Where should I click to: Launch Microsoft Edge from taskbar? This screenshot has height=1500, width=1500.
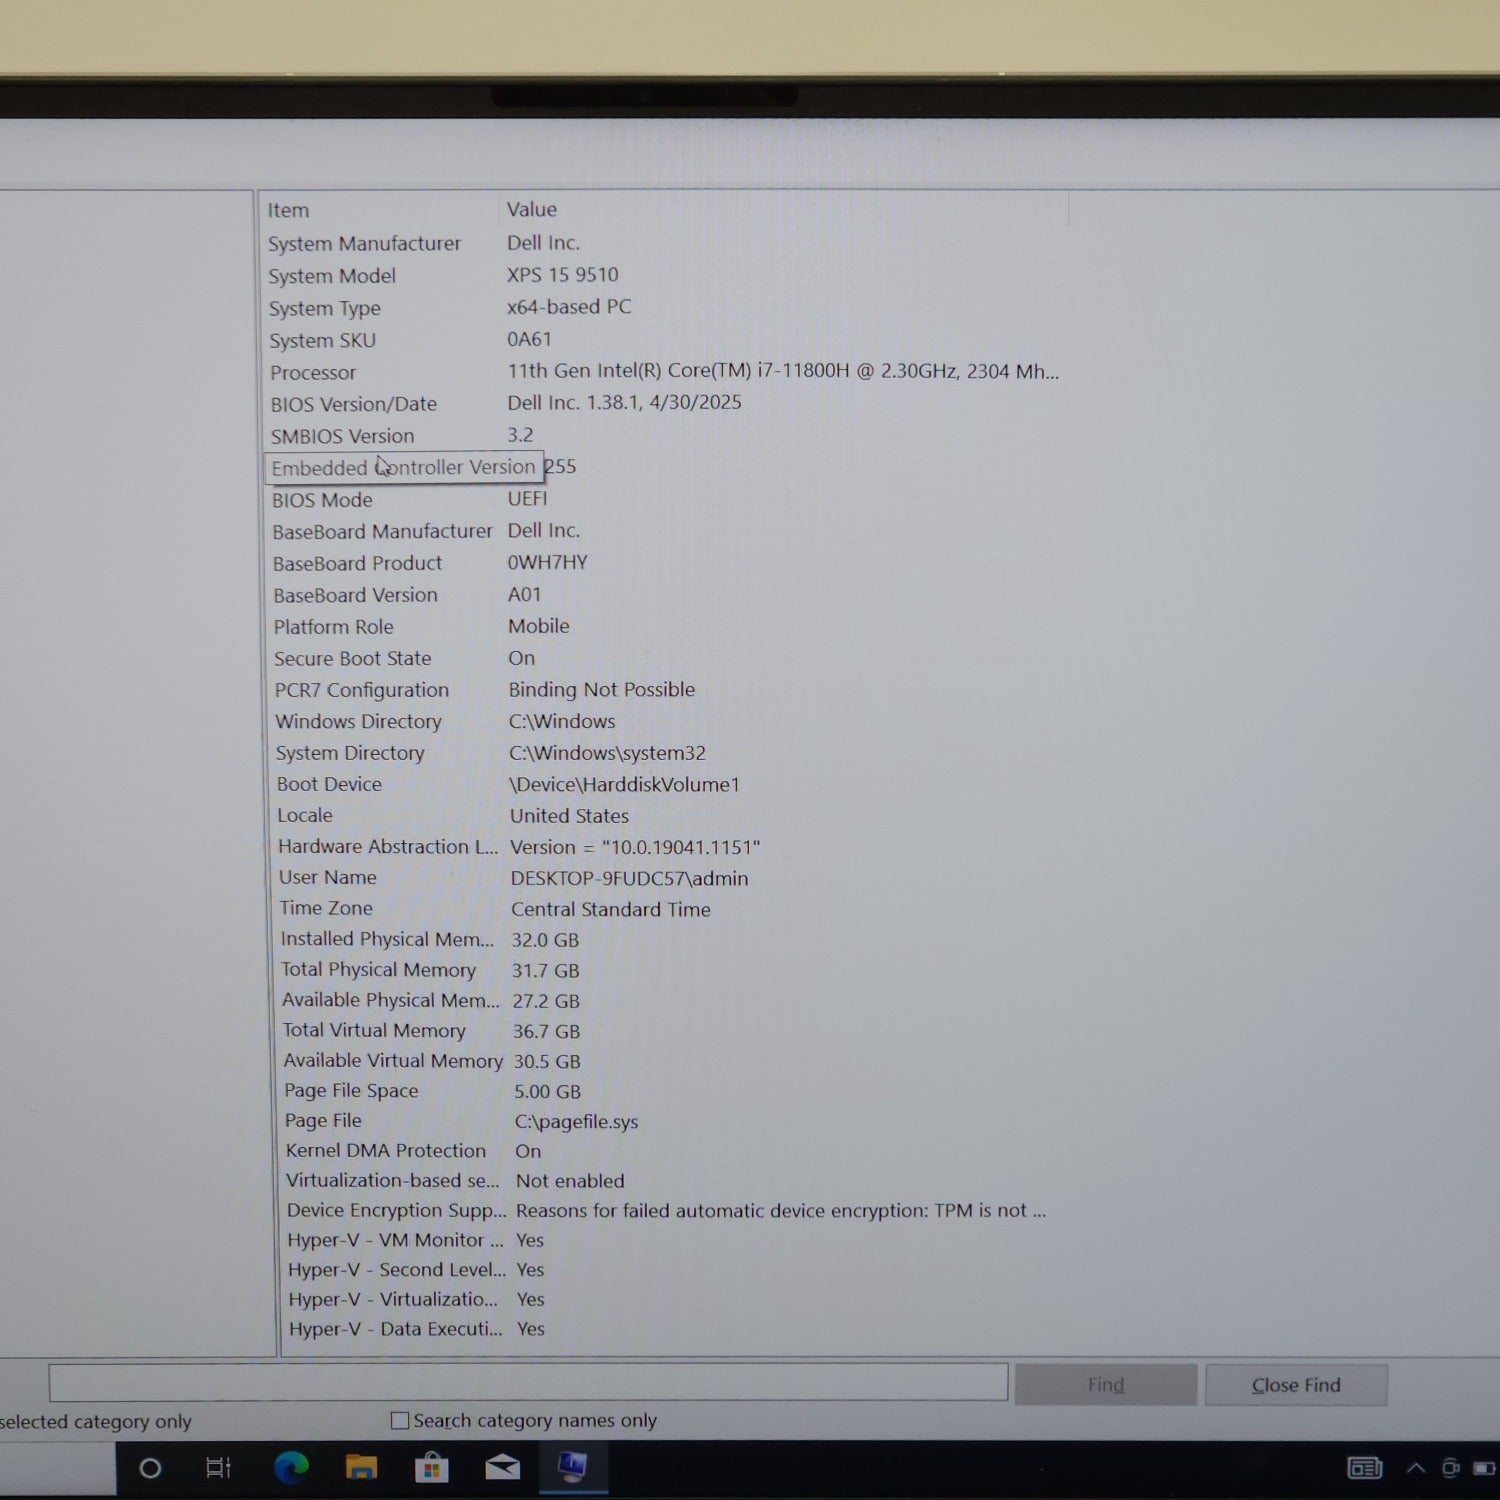pos(291,1468)
